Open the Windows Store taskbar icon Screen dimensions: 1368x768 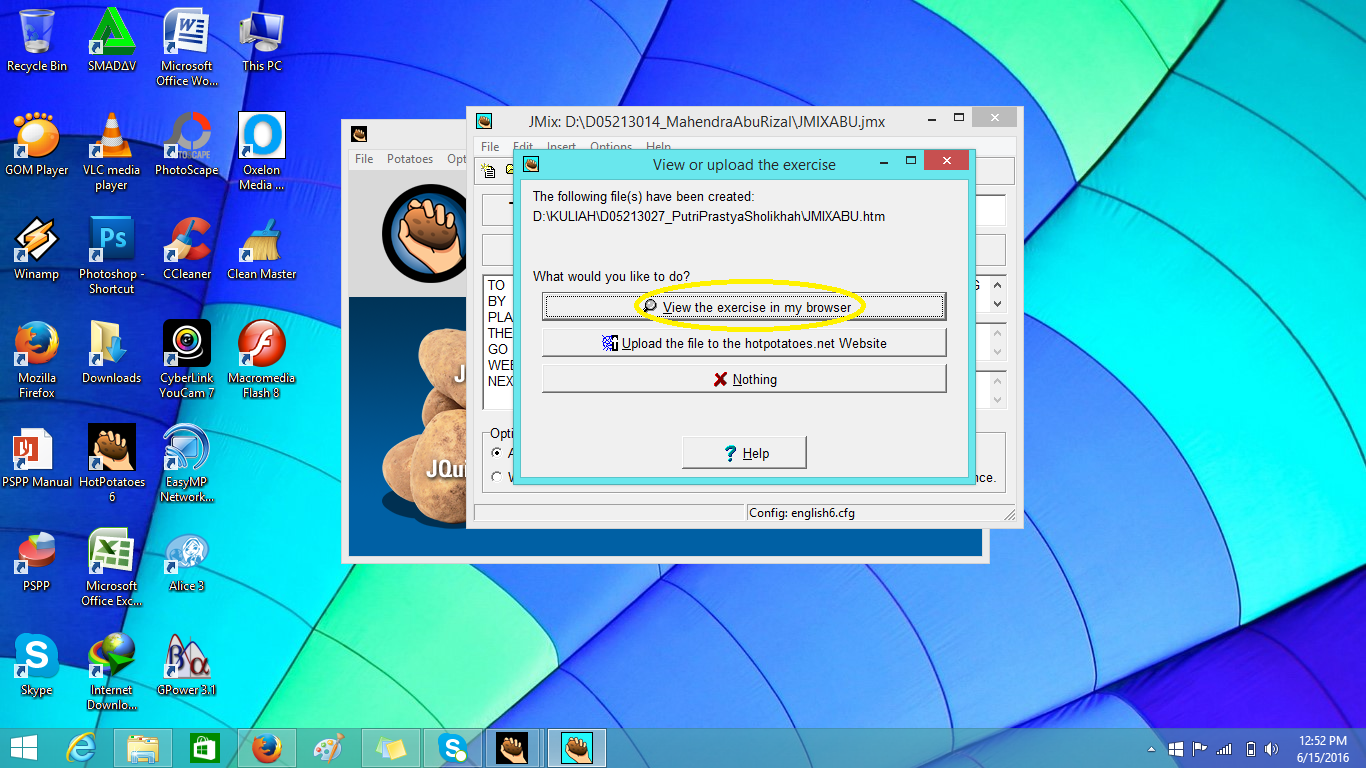coord(204,748)
